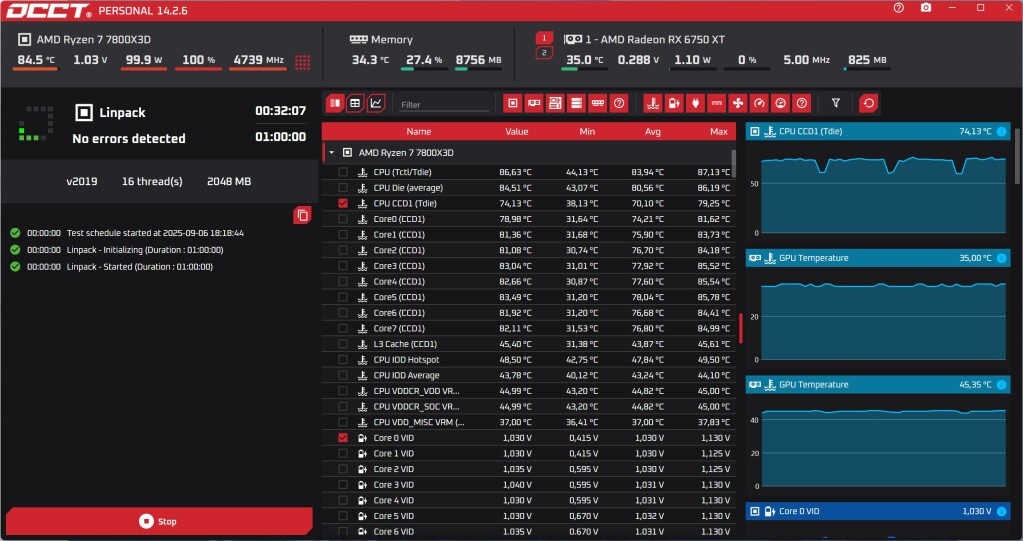Switch to graph-only monitoring view
1023x541 pixels.
376,103
